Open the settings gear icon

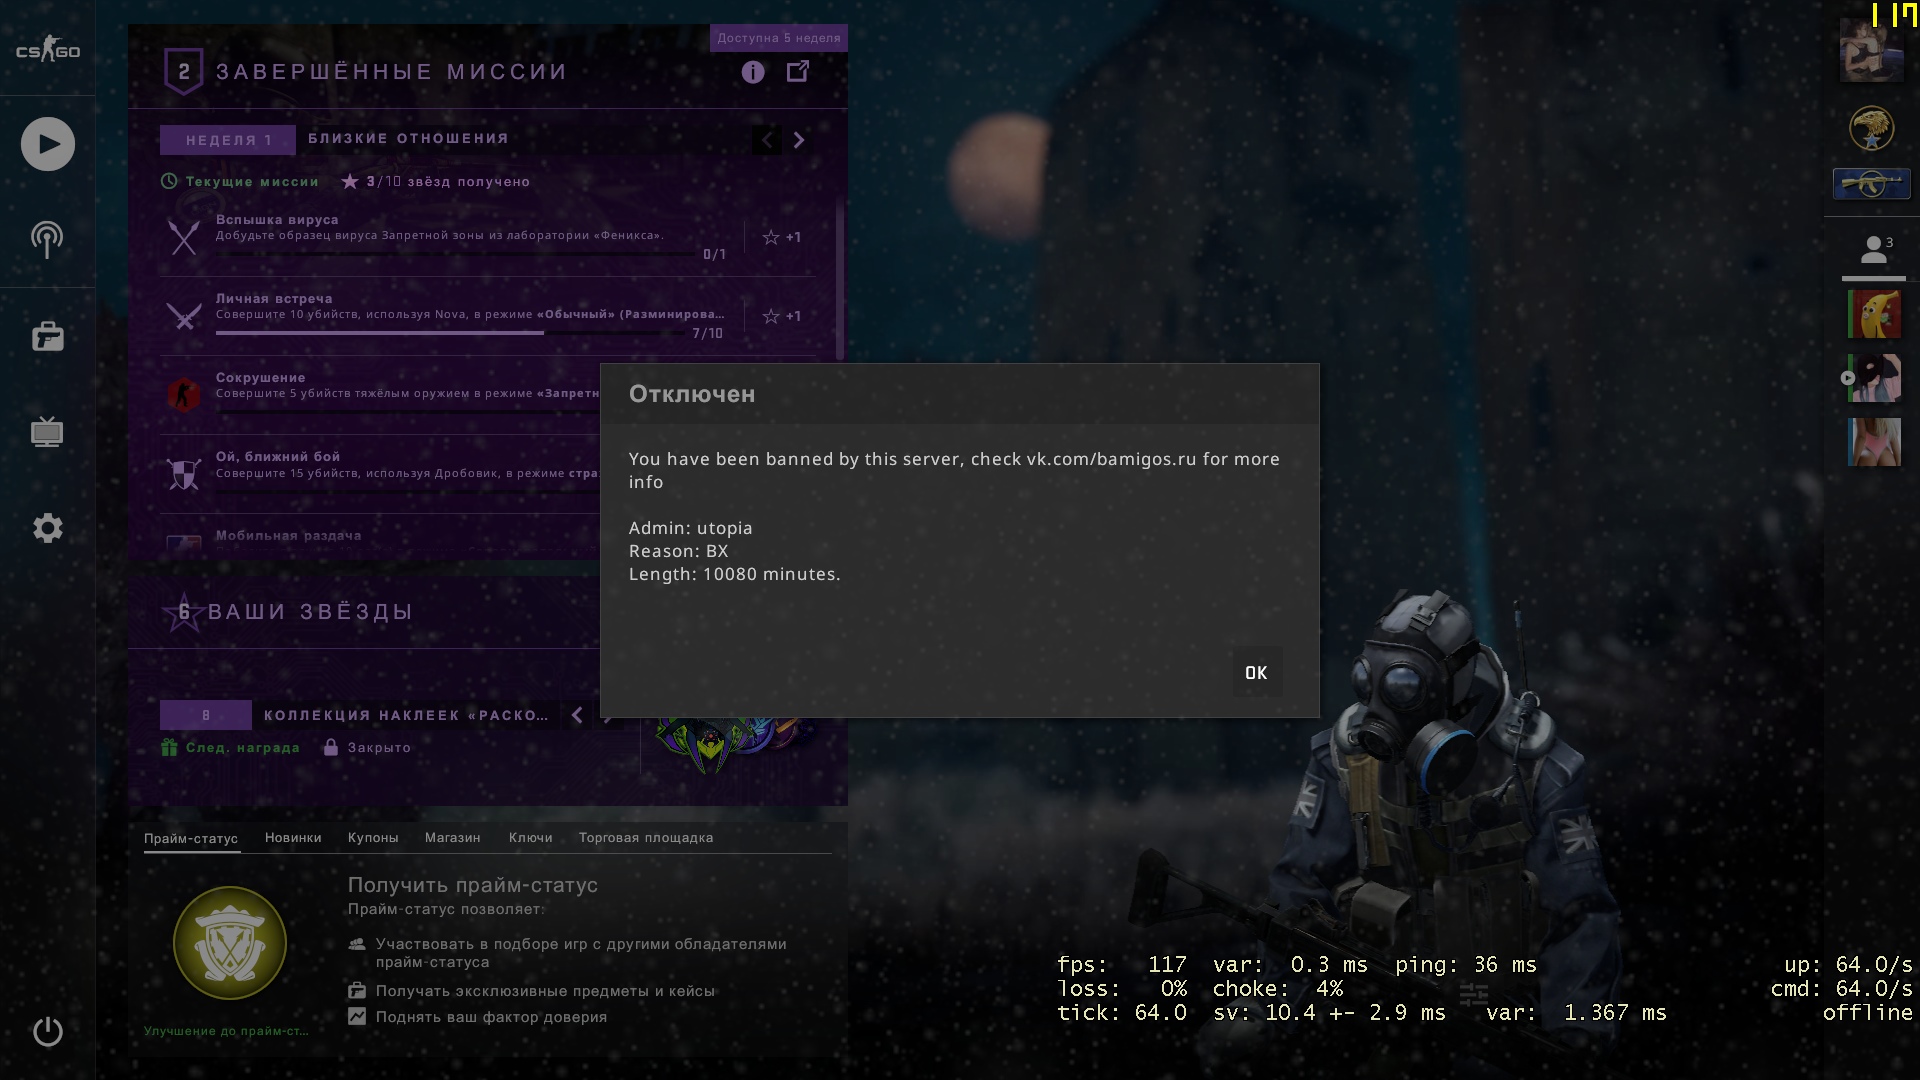point(47,528)
